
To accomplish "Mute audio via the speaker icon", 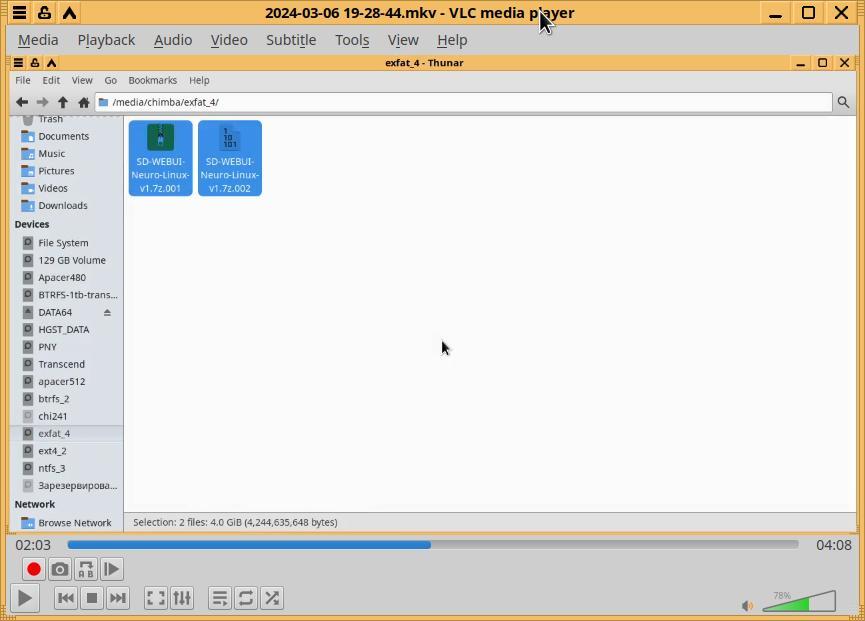I will click(x=747, y=606).
